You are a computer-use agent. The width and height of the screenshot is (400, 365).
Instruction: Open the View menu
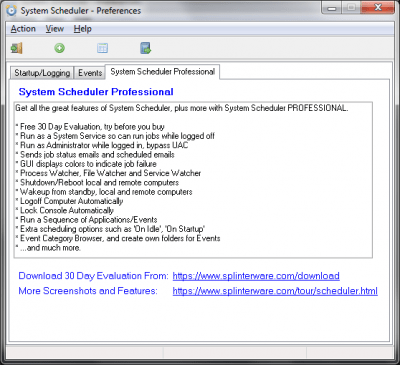pyautogui.click(x=55, y=29)
